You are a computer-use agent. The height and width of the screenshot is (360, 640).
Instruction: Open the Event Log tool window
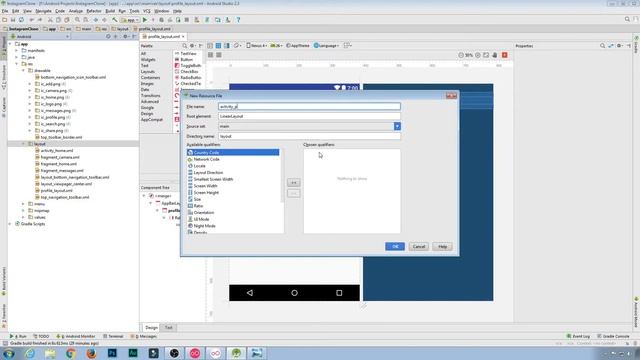pyautogui.click(x=578, y=336)
